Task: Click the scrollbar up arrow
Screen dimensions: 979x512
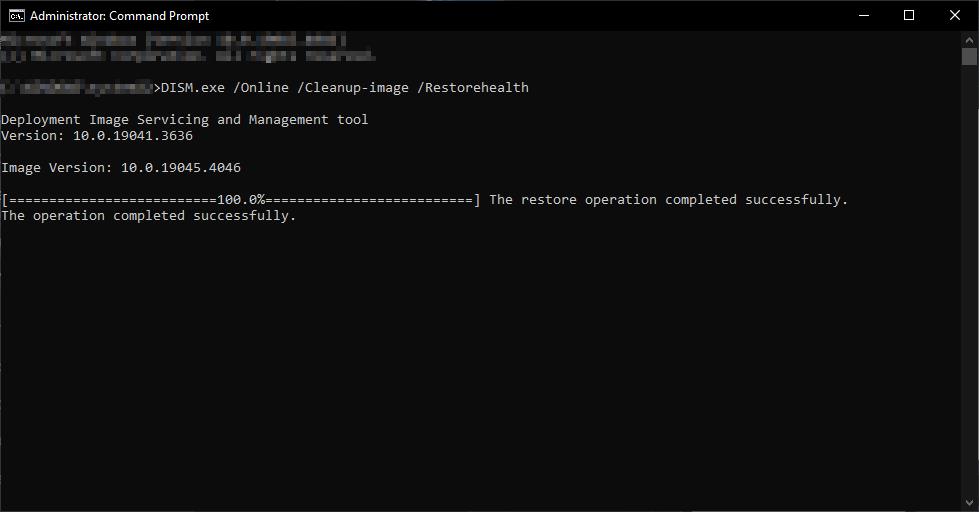Action: pyautogui.click(x=969, y=39)
